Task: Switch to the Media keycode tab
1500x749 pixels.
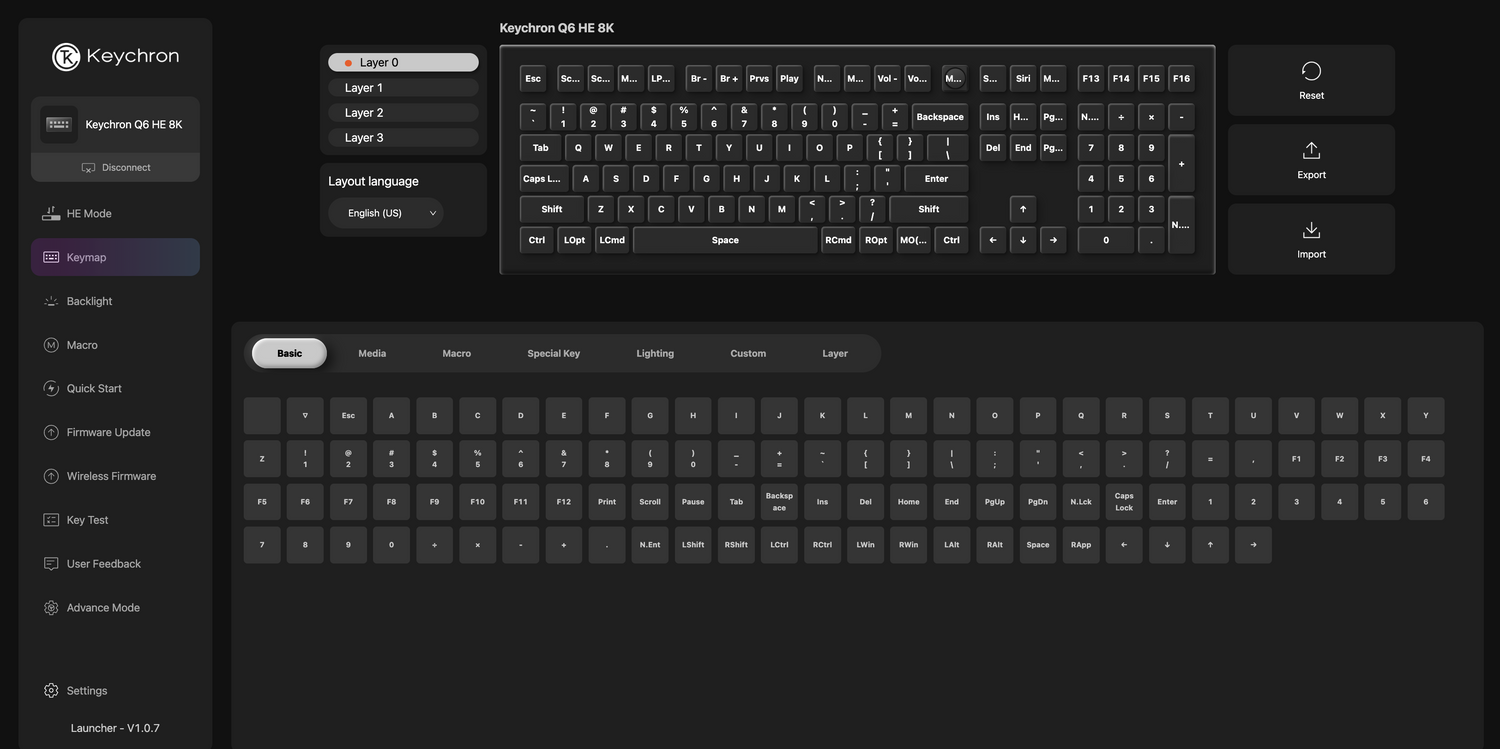Action: click(x=372, y=353)
